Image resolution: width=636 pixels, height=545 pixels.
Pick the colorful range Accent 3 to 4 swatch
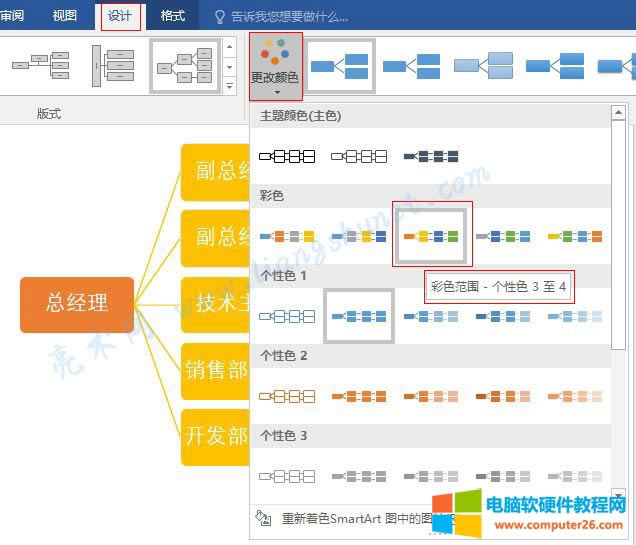[x=431, y=235]
